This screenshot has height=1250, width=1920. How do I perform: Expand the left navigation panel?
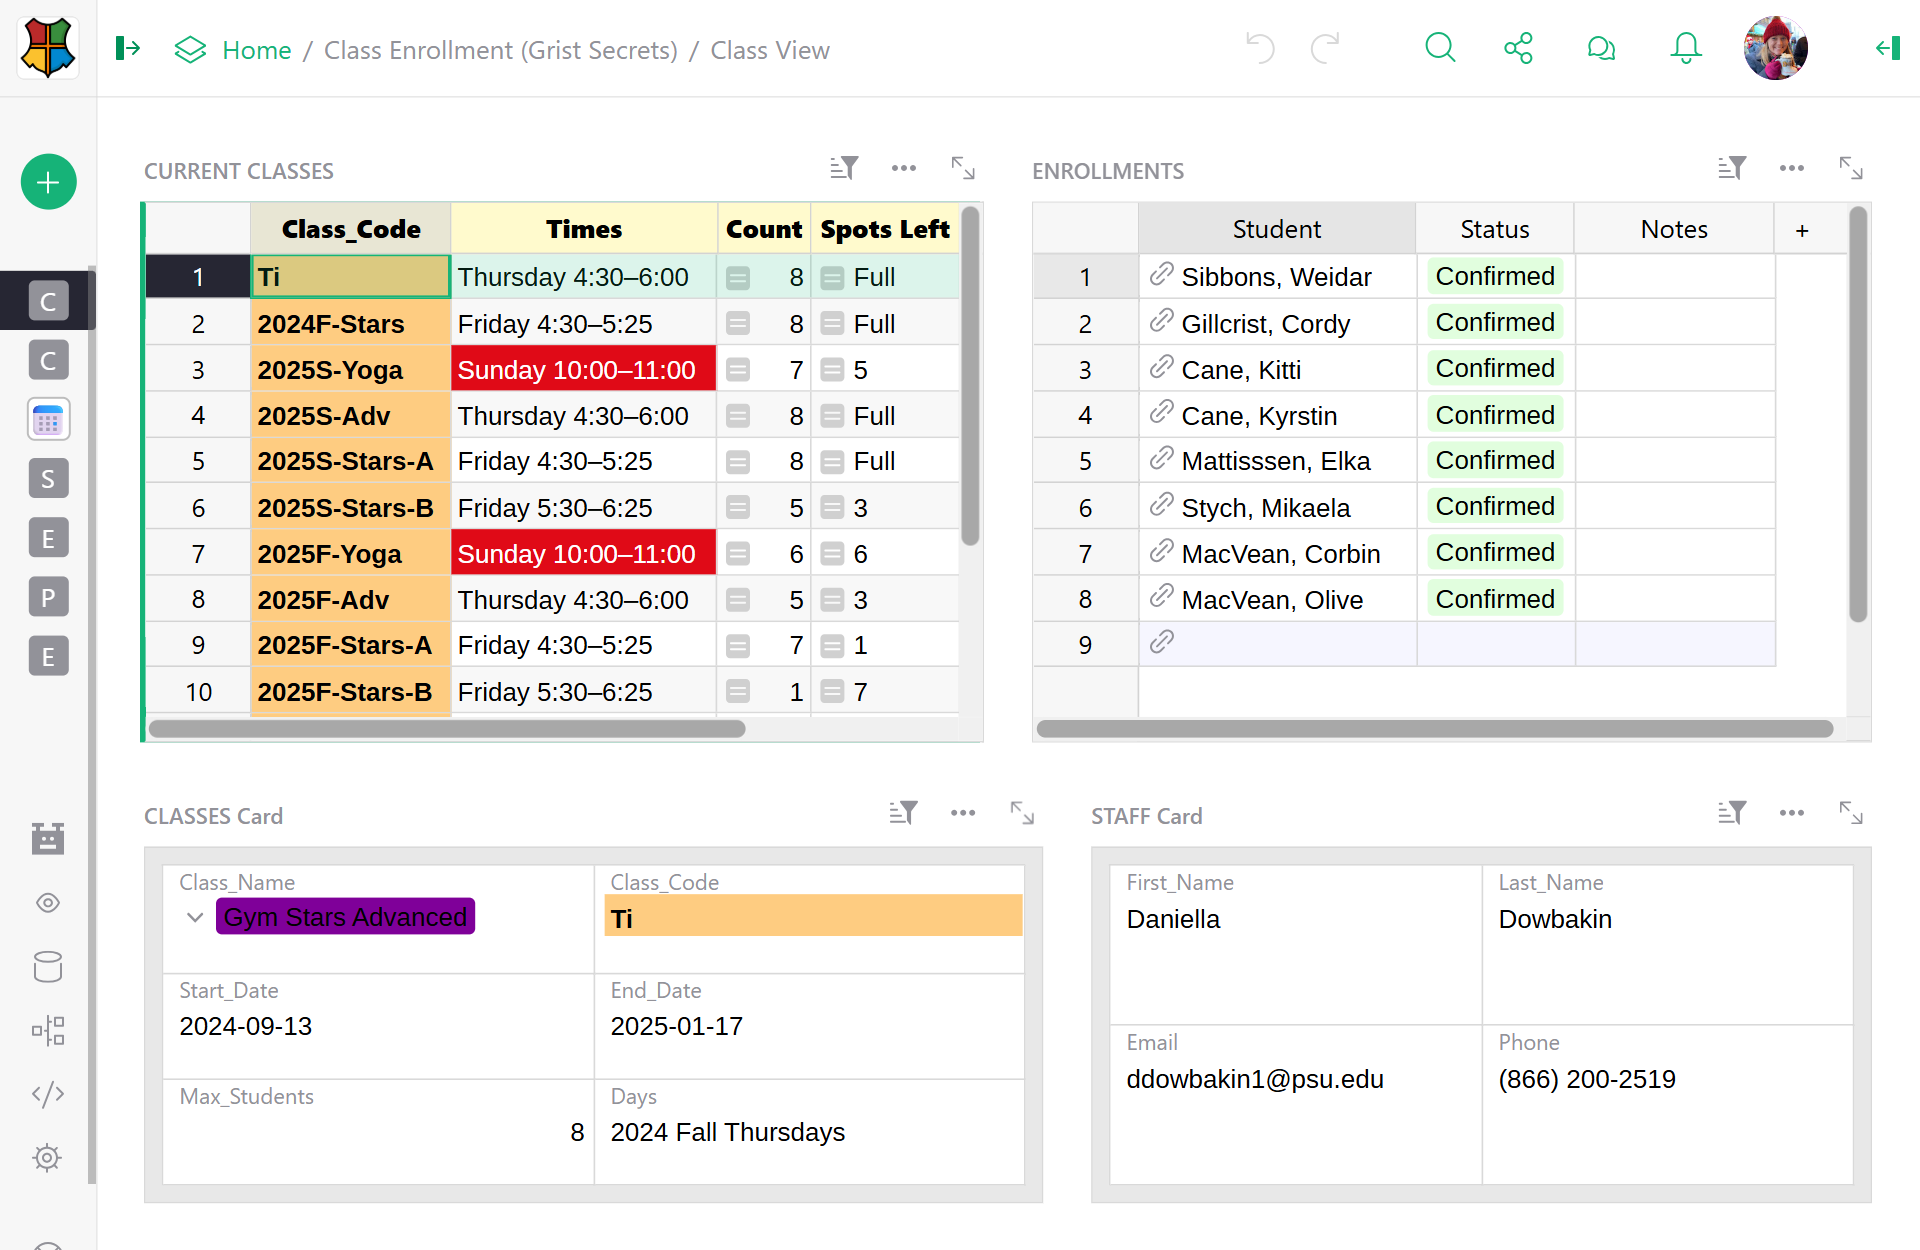point(128,48)
